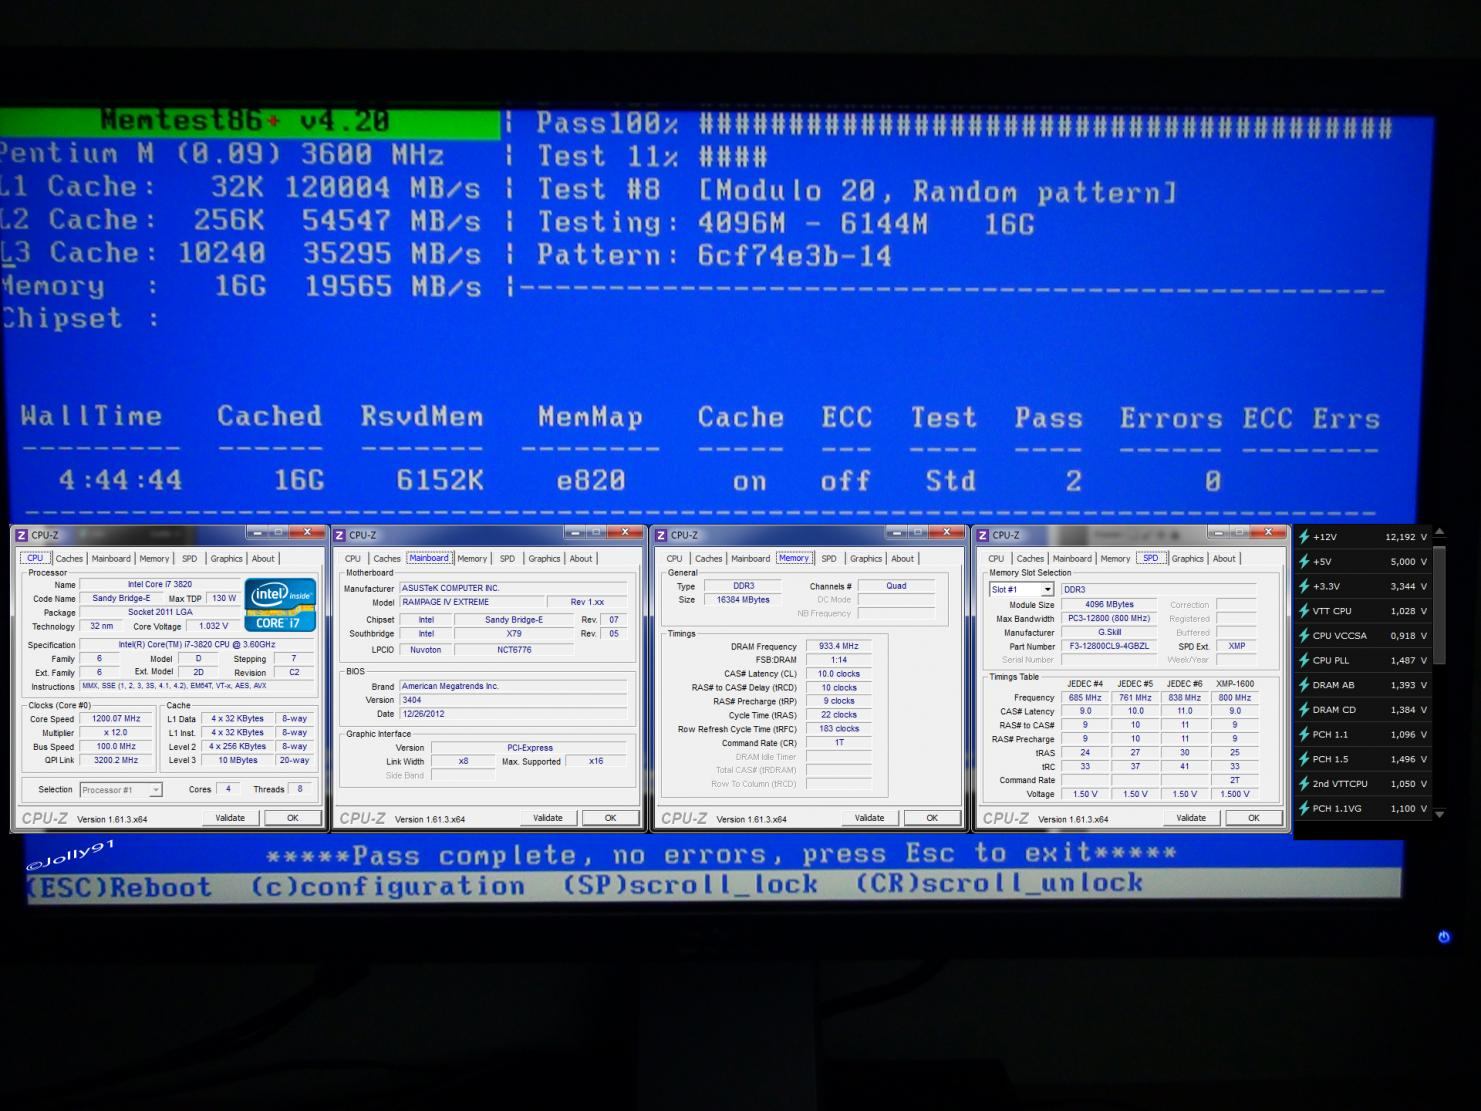Image resolution: width=1481 pixels, height=1111 pixels.
Task: Click the BIOS Version value '3404'
Action: pyautogui.click(x=512, y=700)
